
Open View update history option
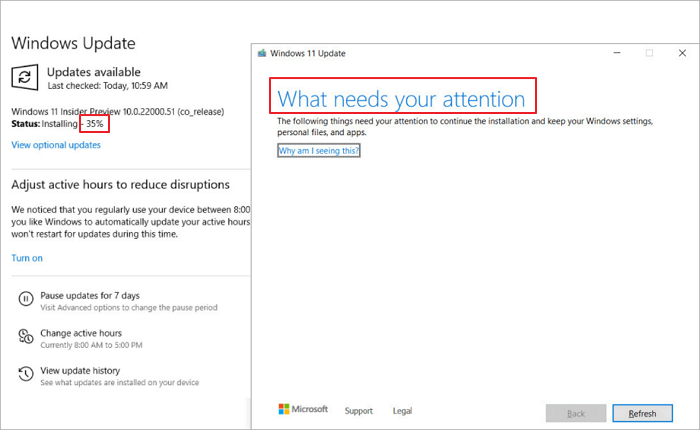(80, 371)
